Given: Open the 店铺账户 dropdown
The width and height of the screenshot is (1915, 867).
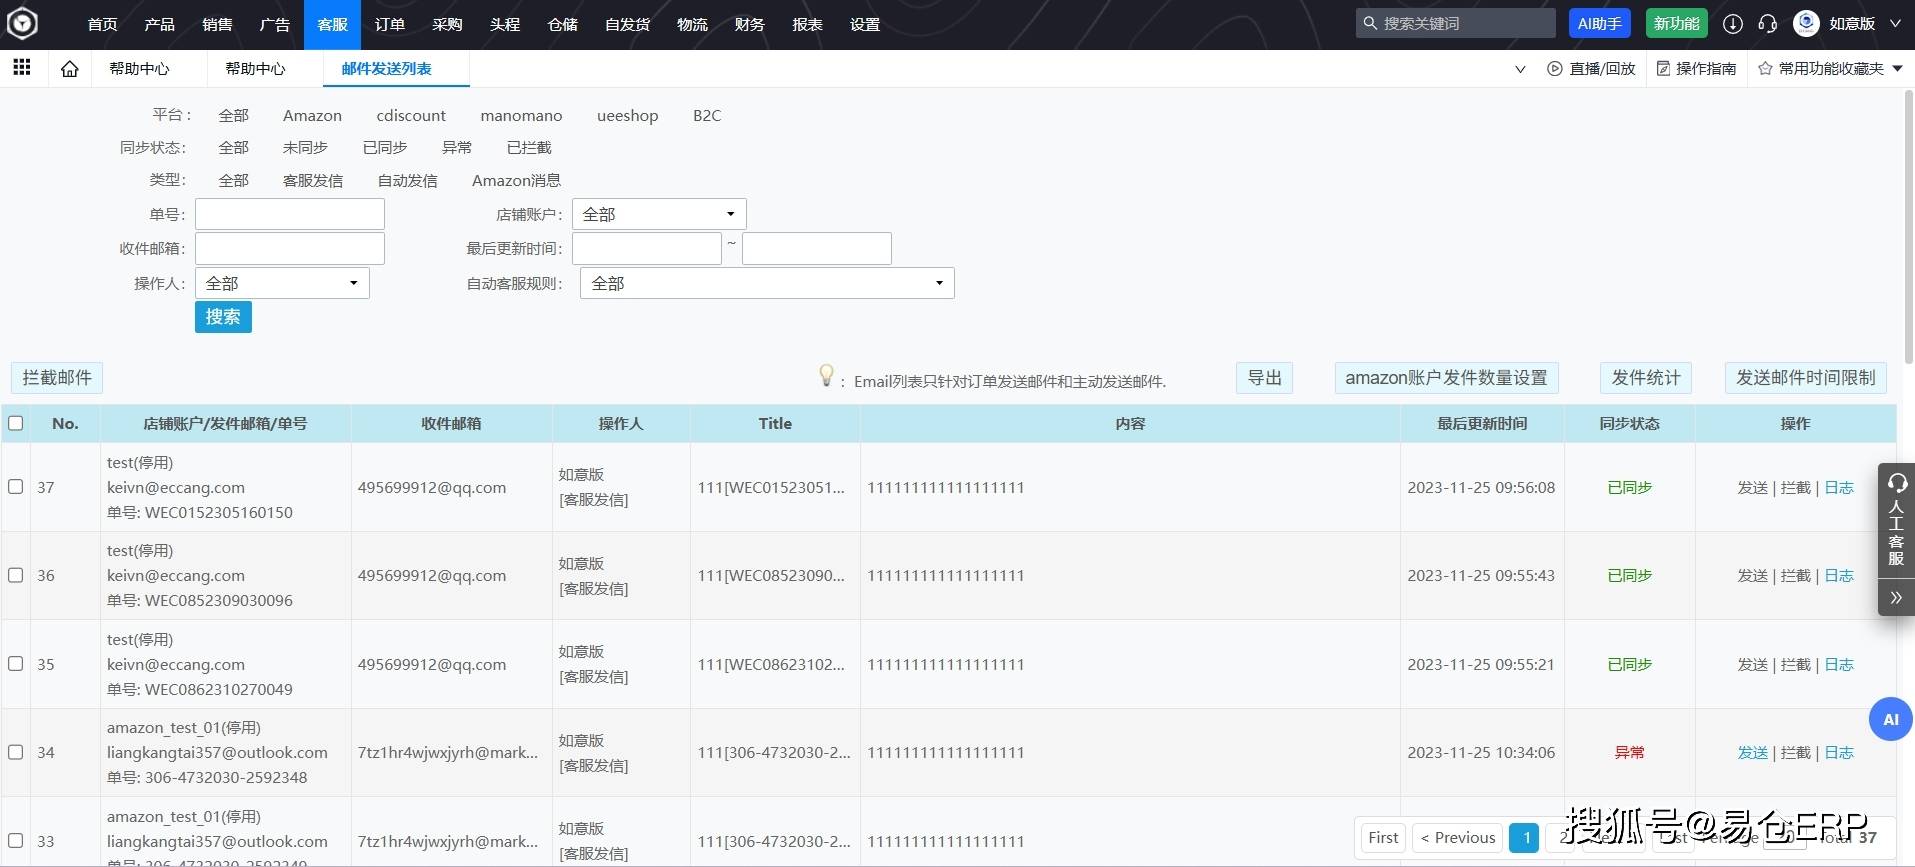Looking at the screenshot, I should 659,214.
